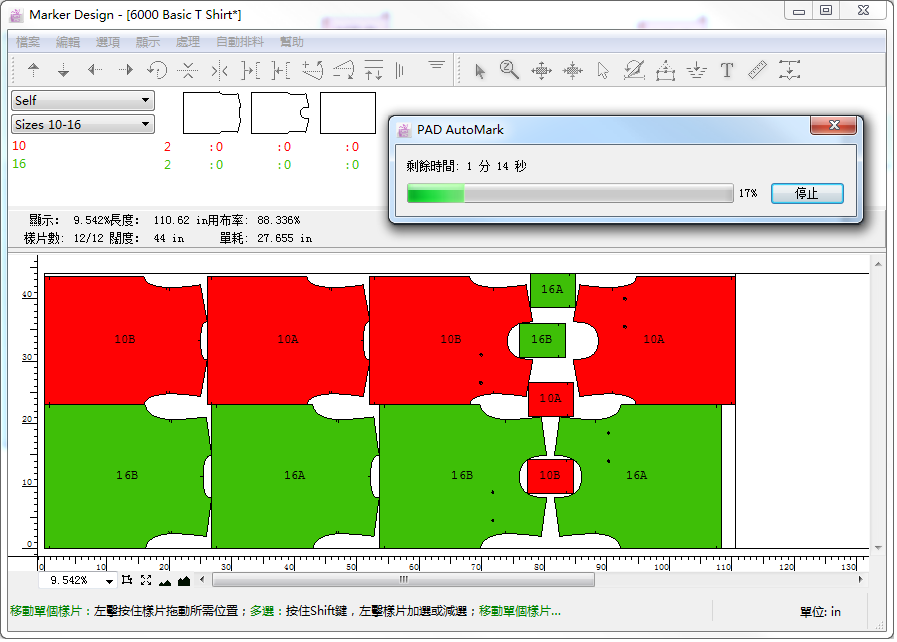Select the first pattern piece thumbnail
Viewport: 897px width, 642px height.
211,113
